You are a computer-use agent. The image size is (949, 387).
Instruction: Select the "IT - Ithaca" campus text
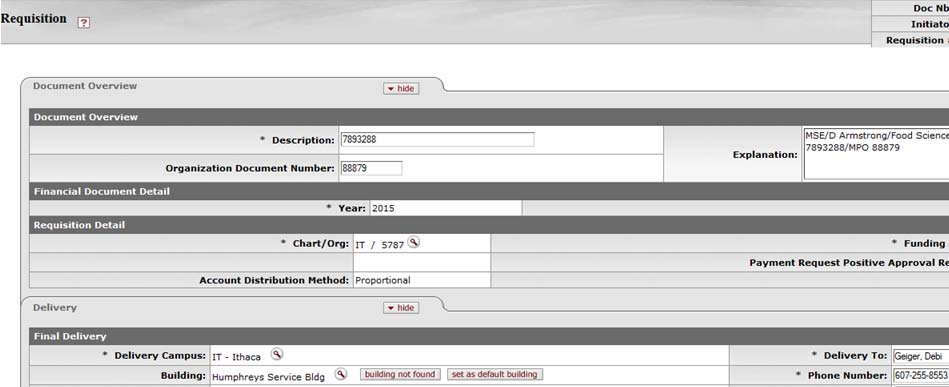click(237, 357)
